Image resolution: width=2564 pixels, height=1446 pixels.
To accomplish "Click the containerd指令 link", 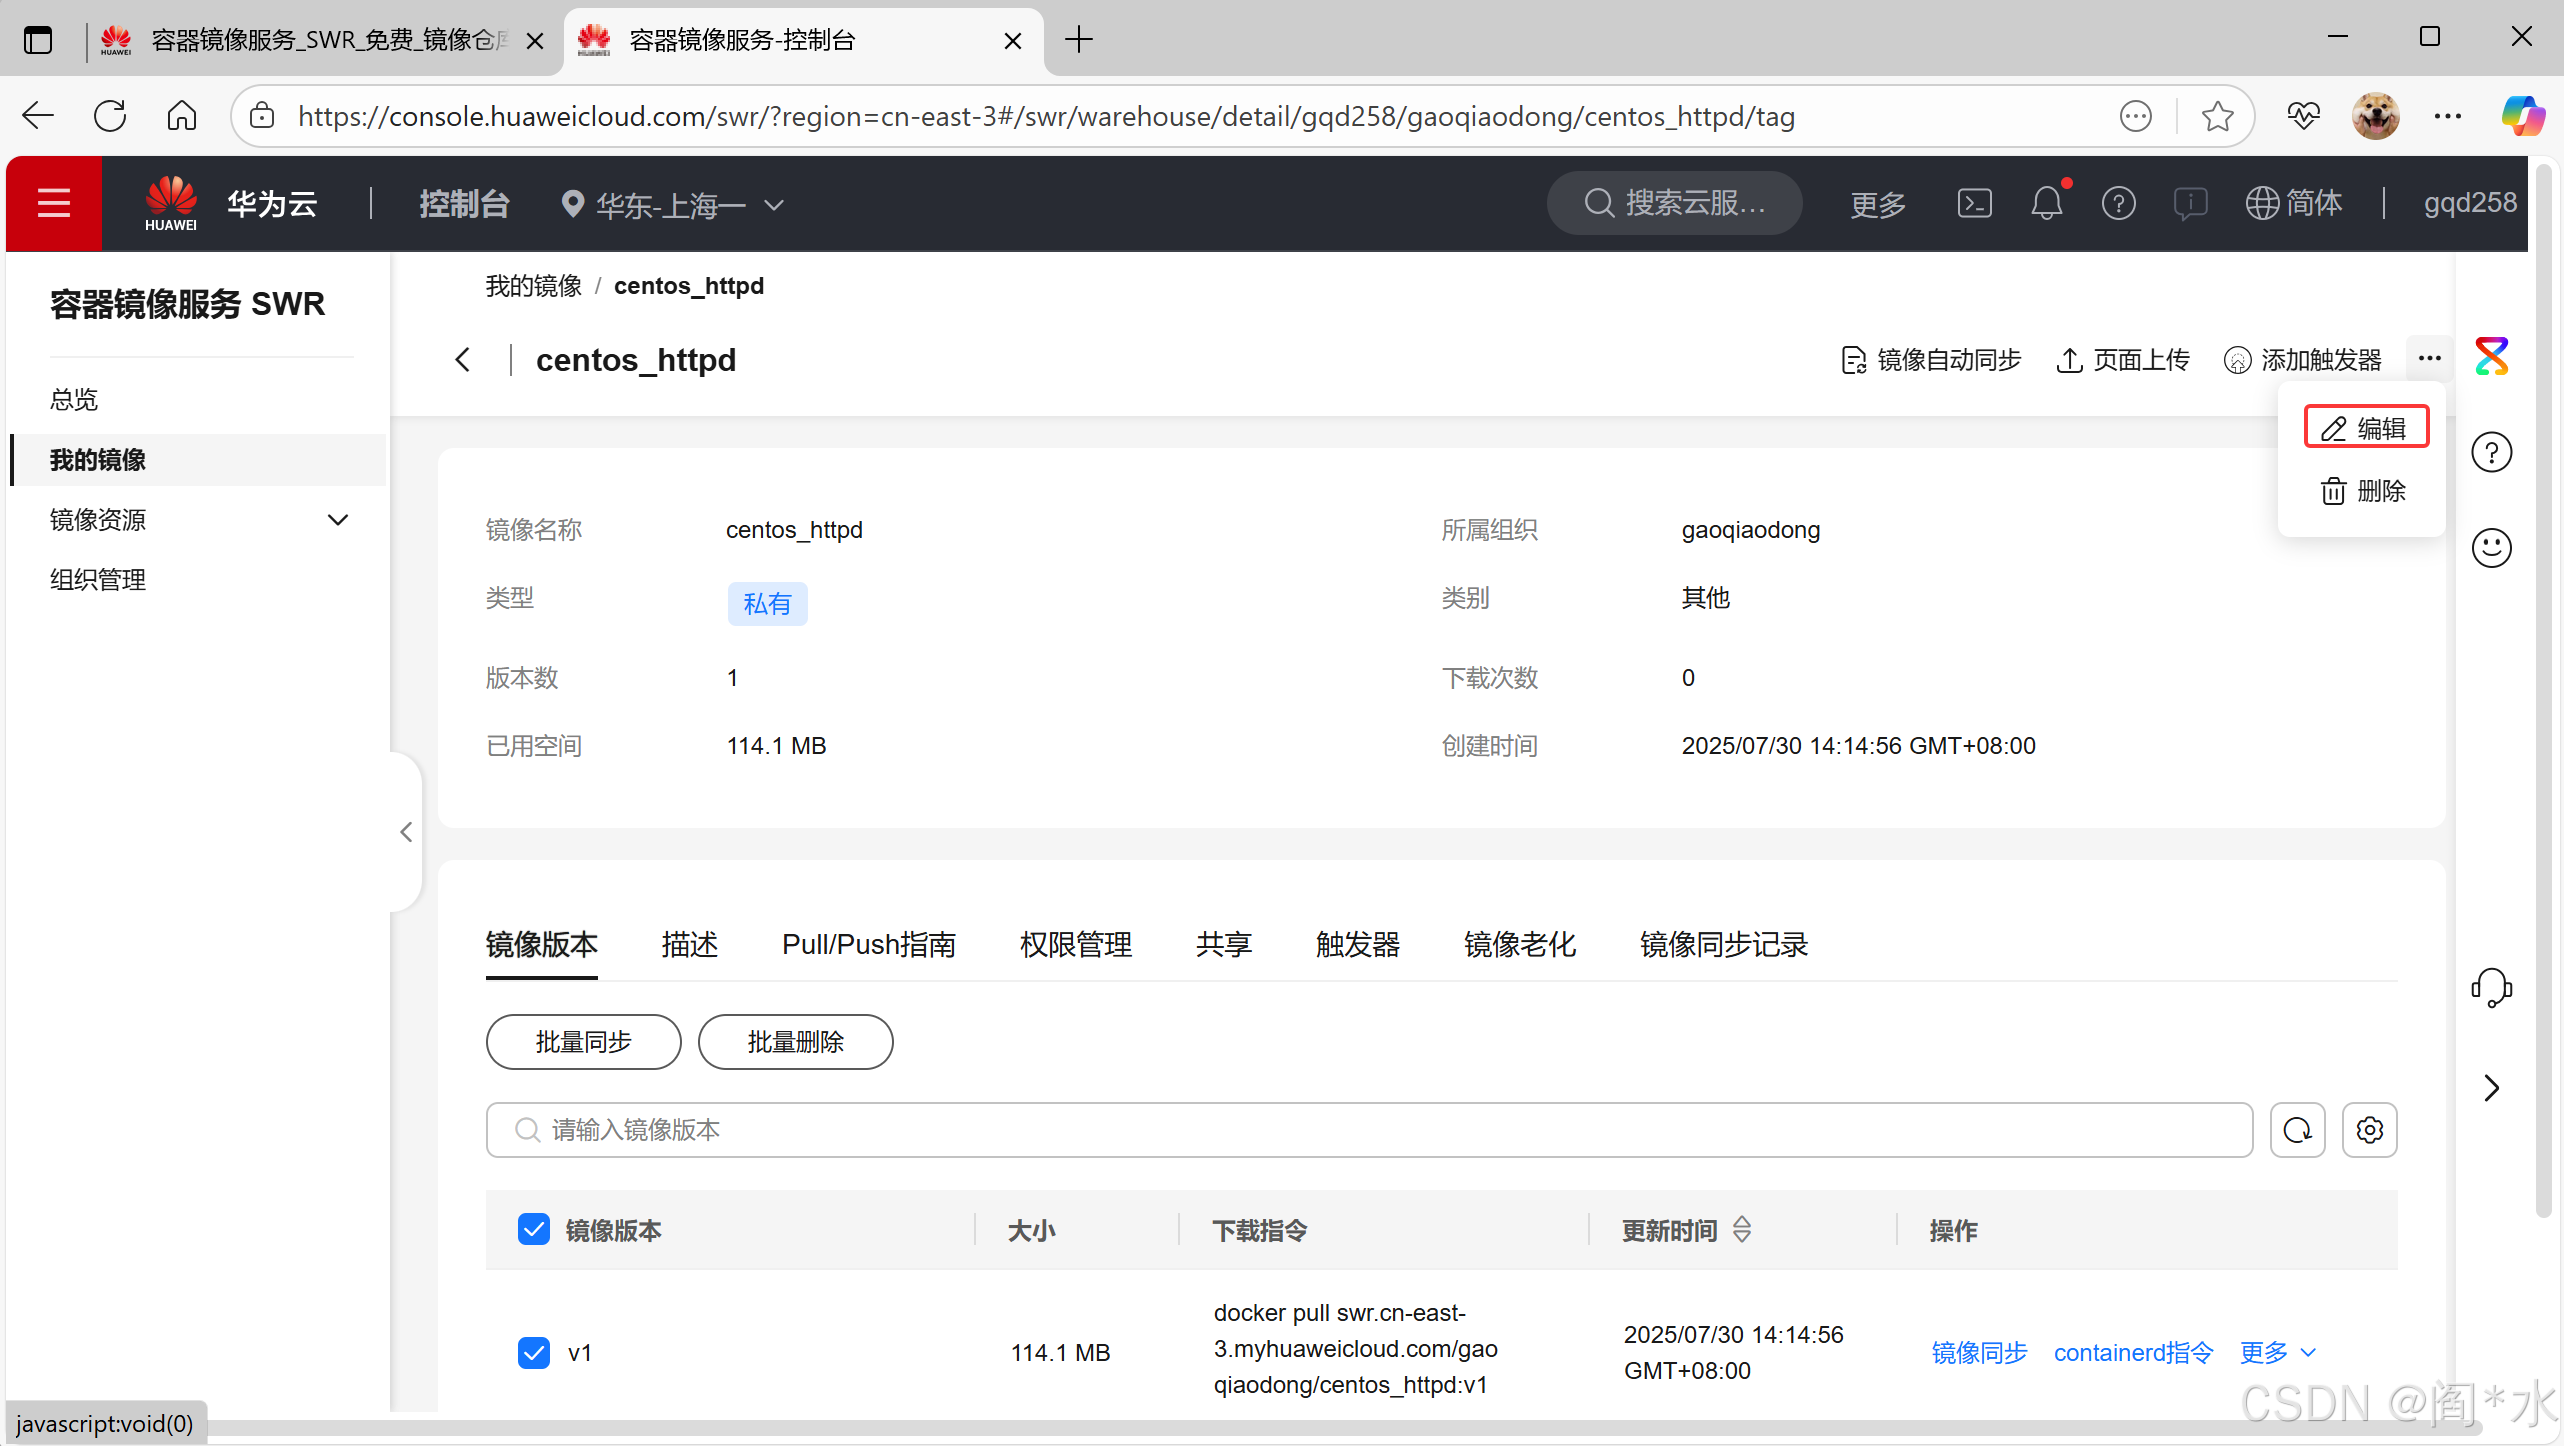I will pyautogui.click(x=2133, y=1353).
